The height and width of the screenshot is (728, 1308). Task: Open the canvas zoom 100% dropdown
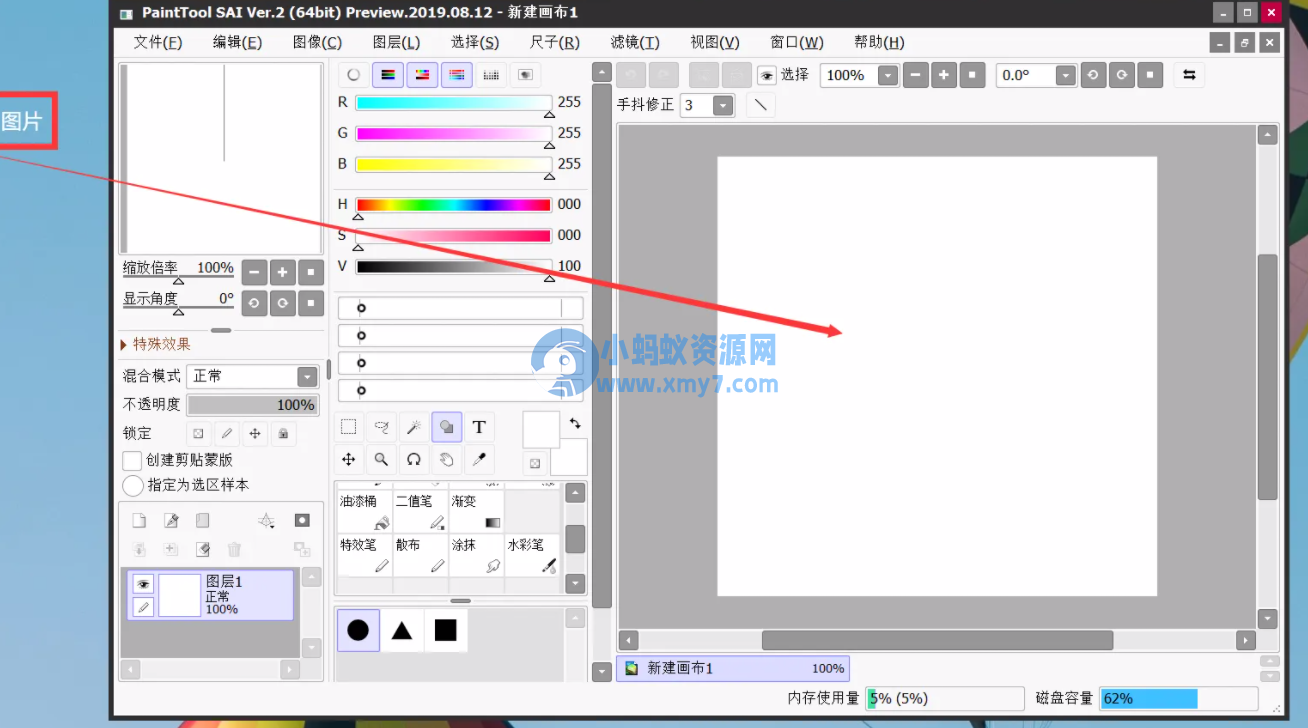[886, 74]
